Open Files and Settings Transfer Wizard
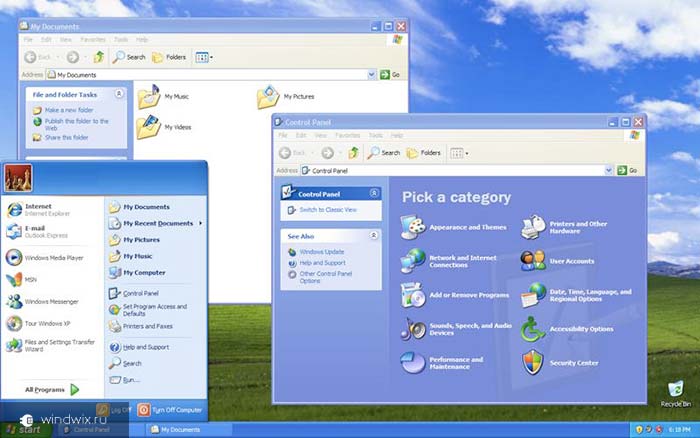The height and width of the screenshot is (438, 700). [x=50, y=345]
